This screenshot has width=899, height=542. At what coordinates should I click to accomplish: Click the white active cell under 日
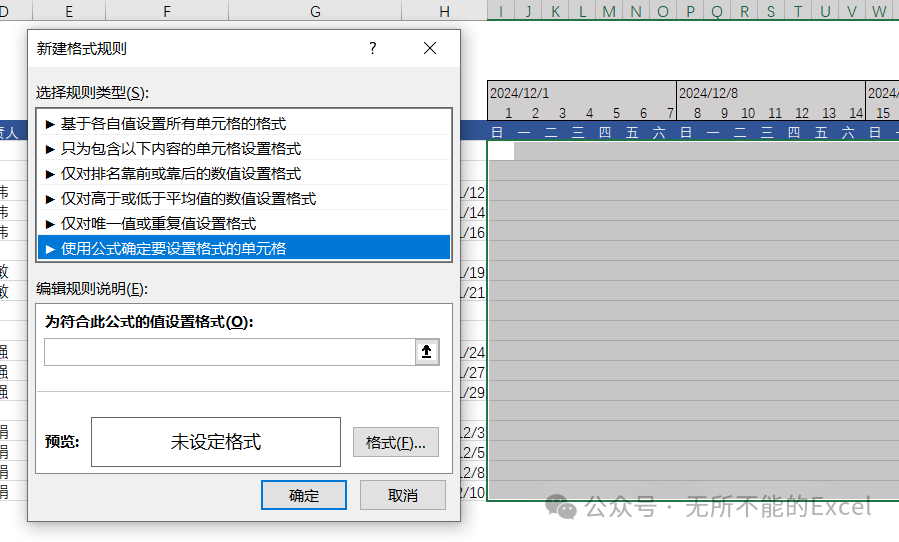pos(501,150)
